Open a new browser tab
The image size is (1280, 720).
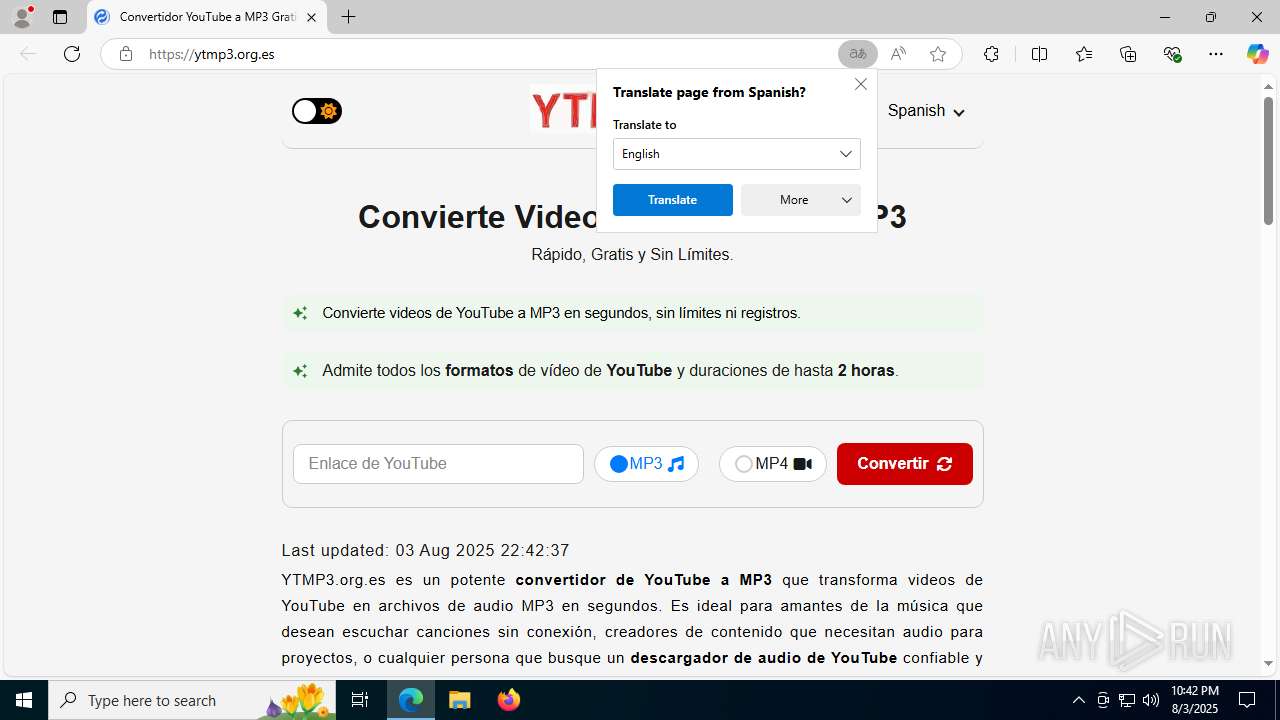click(x=348, y=17)
